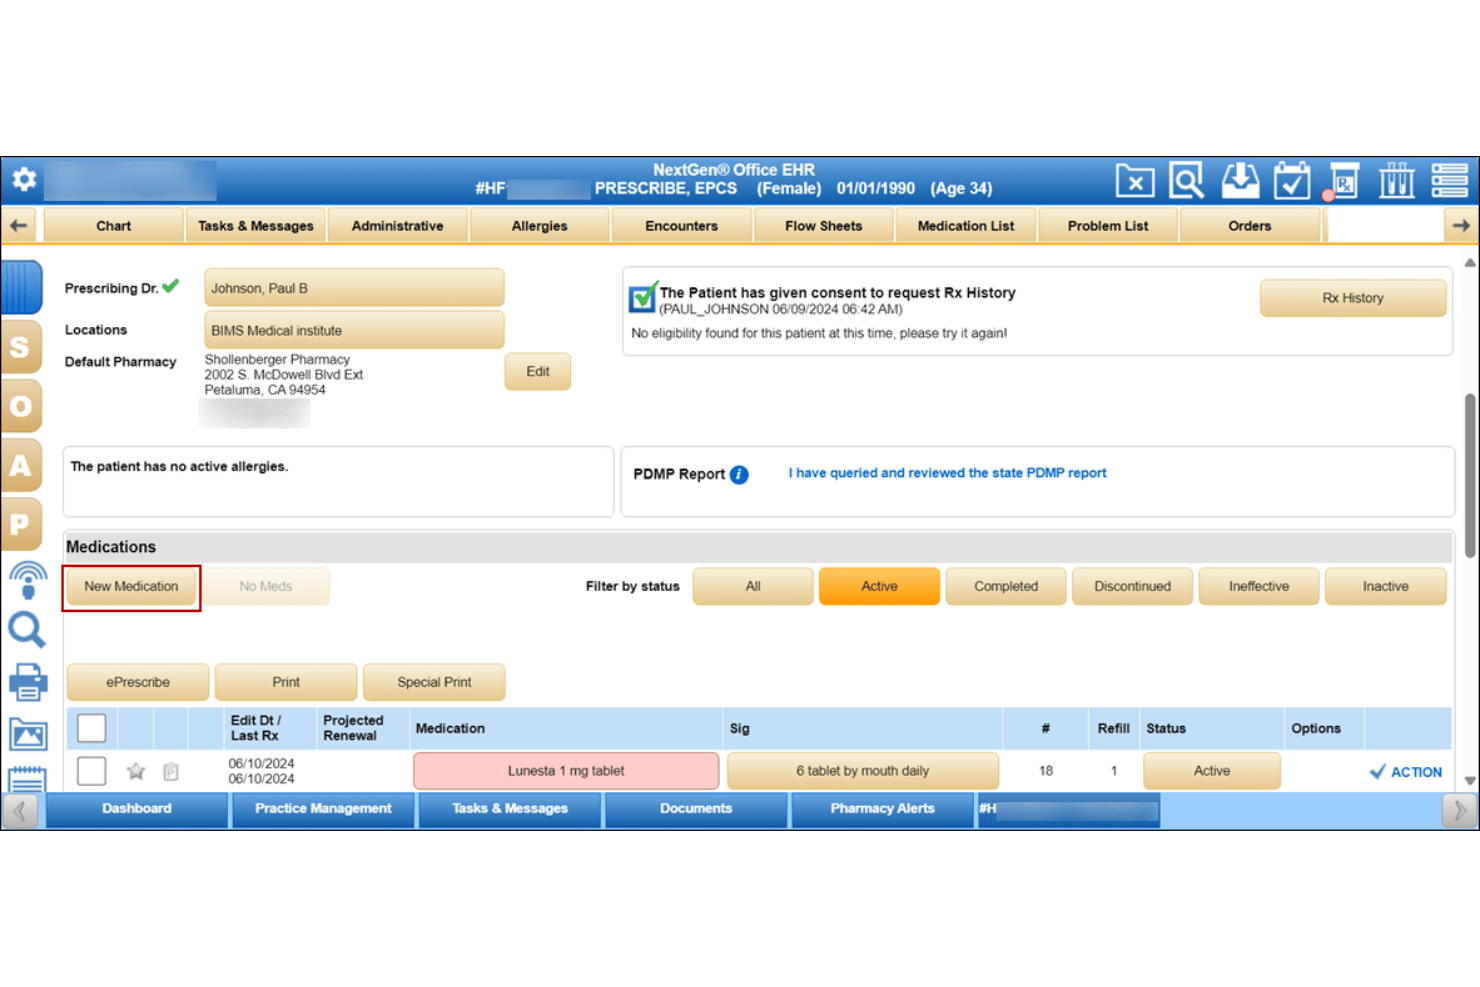Click the sidebar printer icon

28,682
